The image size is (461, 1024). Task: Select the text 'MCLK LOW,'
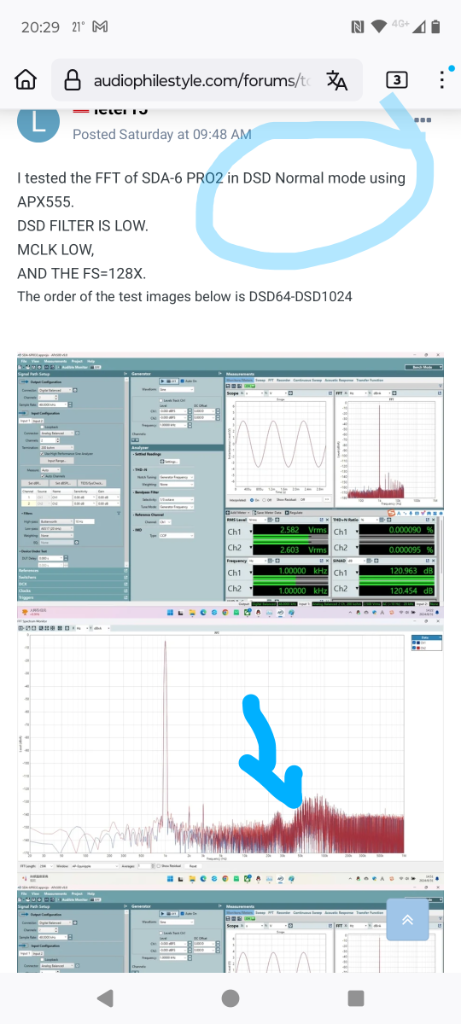pos(56,249)
